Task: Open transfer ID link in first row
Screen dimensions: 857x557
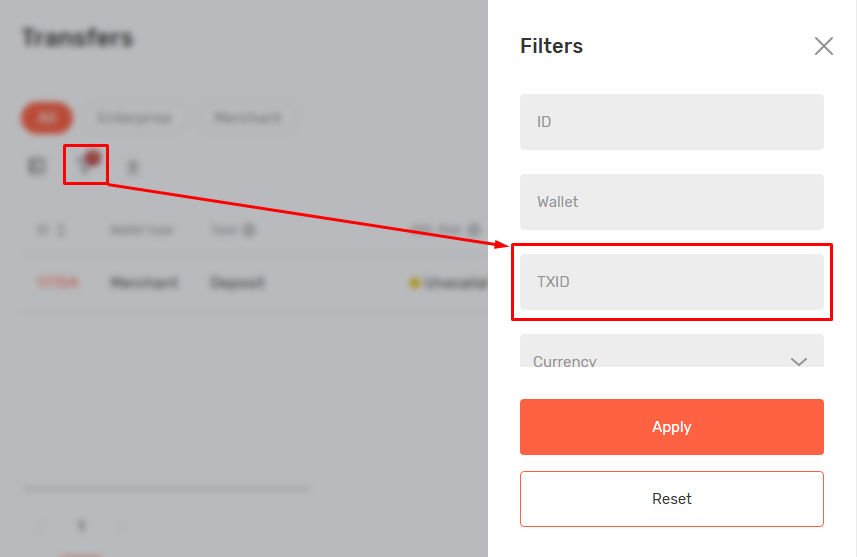Action: pos(56,283)
